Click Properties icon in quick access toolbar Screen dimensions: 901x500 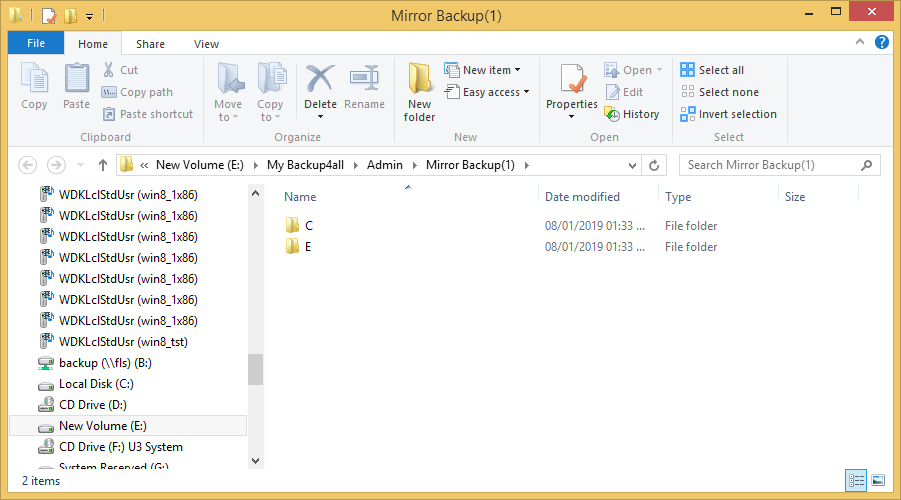[49, 16]
